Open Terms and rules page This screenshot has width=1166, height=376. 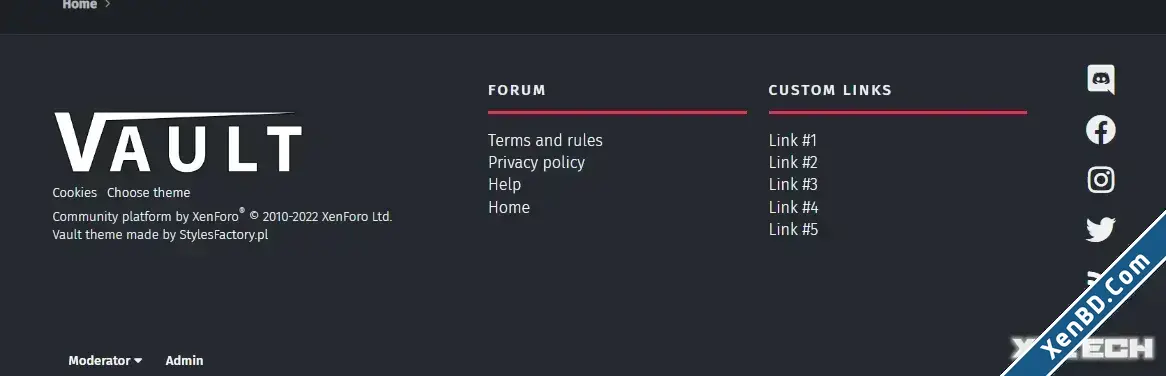click(x=545, y=140)
